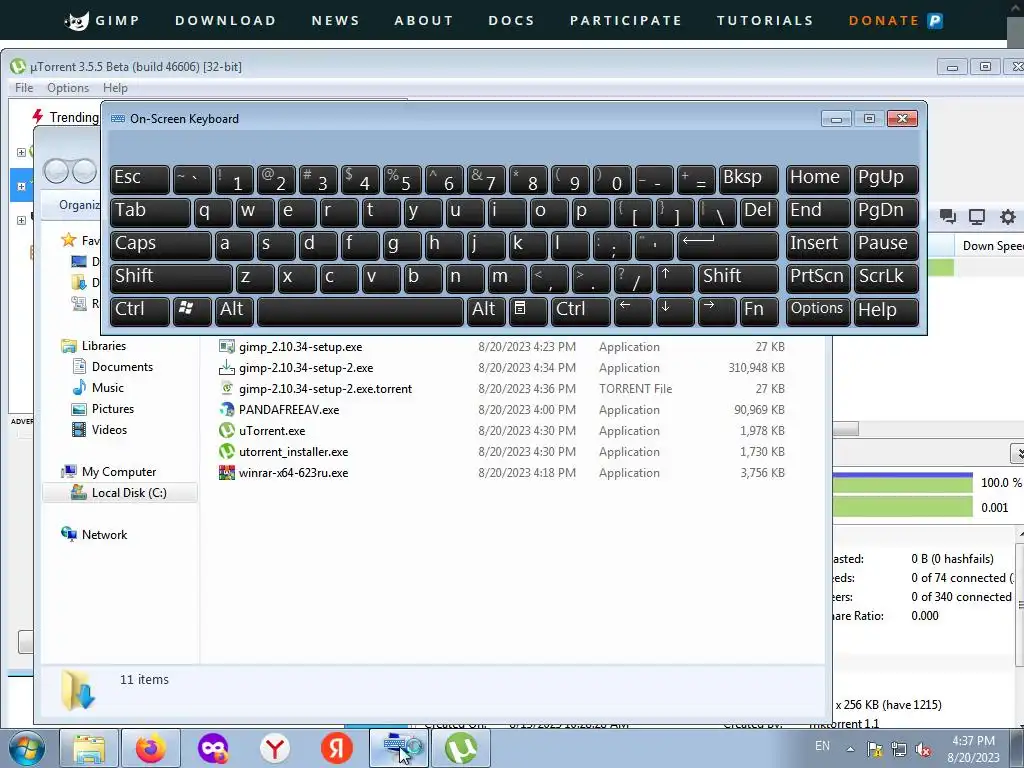Toggle right Shift key on keyboard
The width and height of the screenshot is (1024, 768).
[x=738, y=278]
